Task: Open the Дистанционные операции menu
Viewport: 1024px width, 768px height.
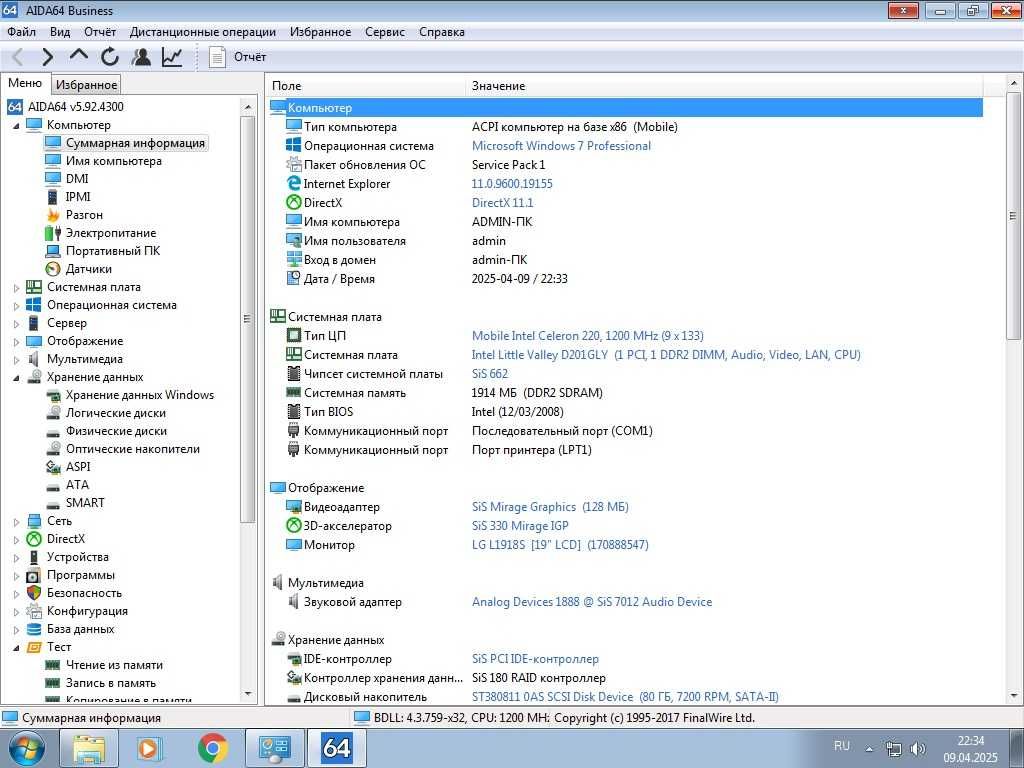Action: pyautogui.click(x=202, y=32)
